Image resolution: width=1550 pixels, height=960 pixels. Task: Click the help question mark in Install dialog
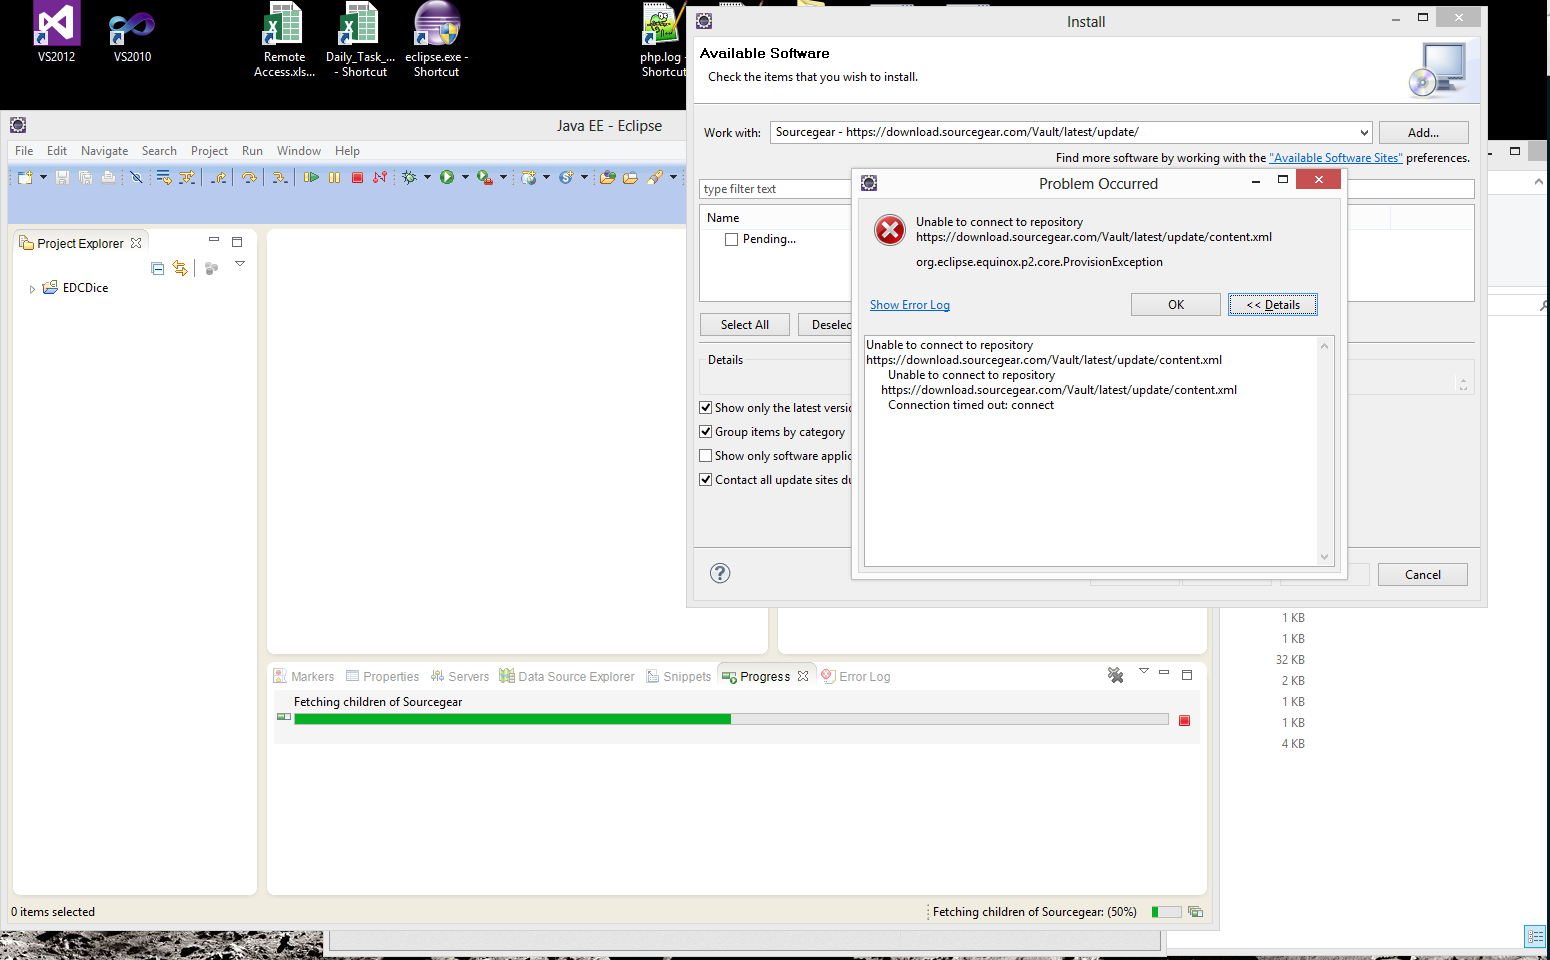(x=720, y=573)
